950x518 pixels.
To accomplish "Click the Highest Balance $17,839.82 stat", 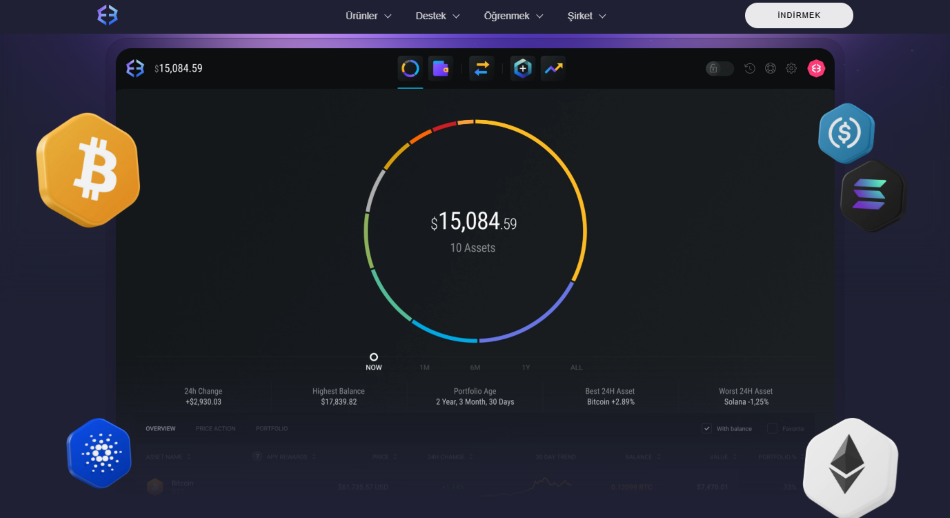I will (339, 396).
